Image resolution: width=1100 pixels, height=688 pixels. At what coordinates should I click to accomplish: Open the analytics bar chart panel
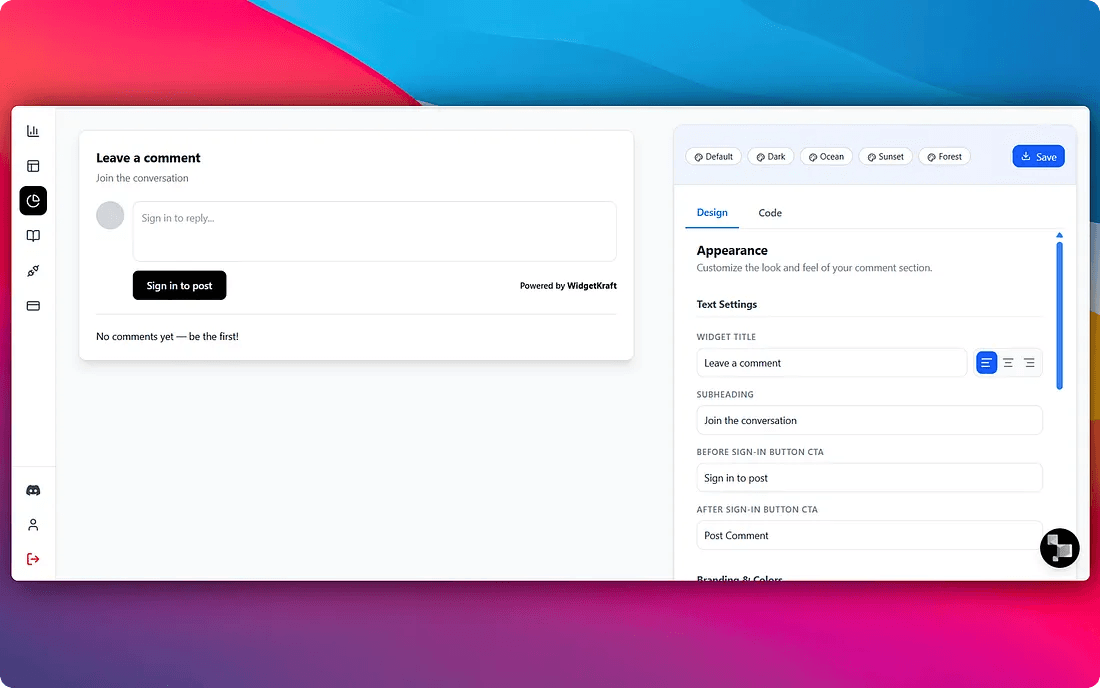pyautogui.click(x=33, y=130)
